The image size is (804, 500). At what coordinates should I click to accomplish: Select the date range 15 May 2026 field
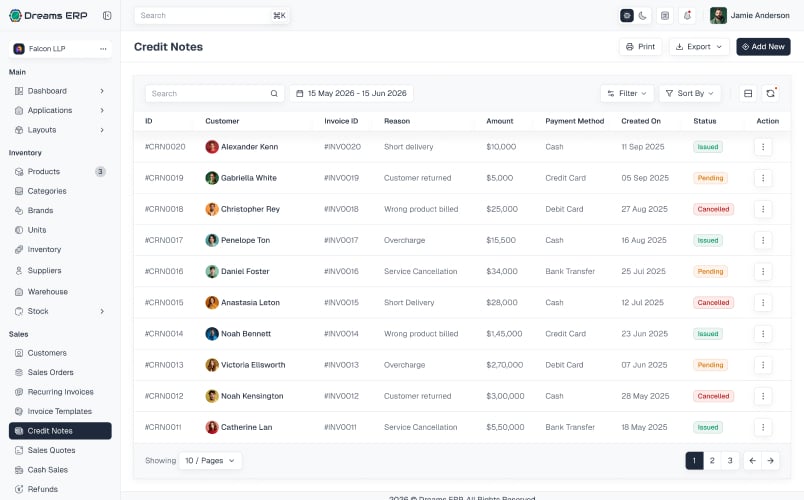pos(352,93)
